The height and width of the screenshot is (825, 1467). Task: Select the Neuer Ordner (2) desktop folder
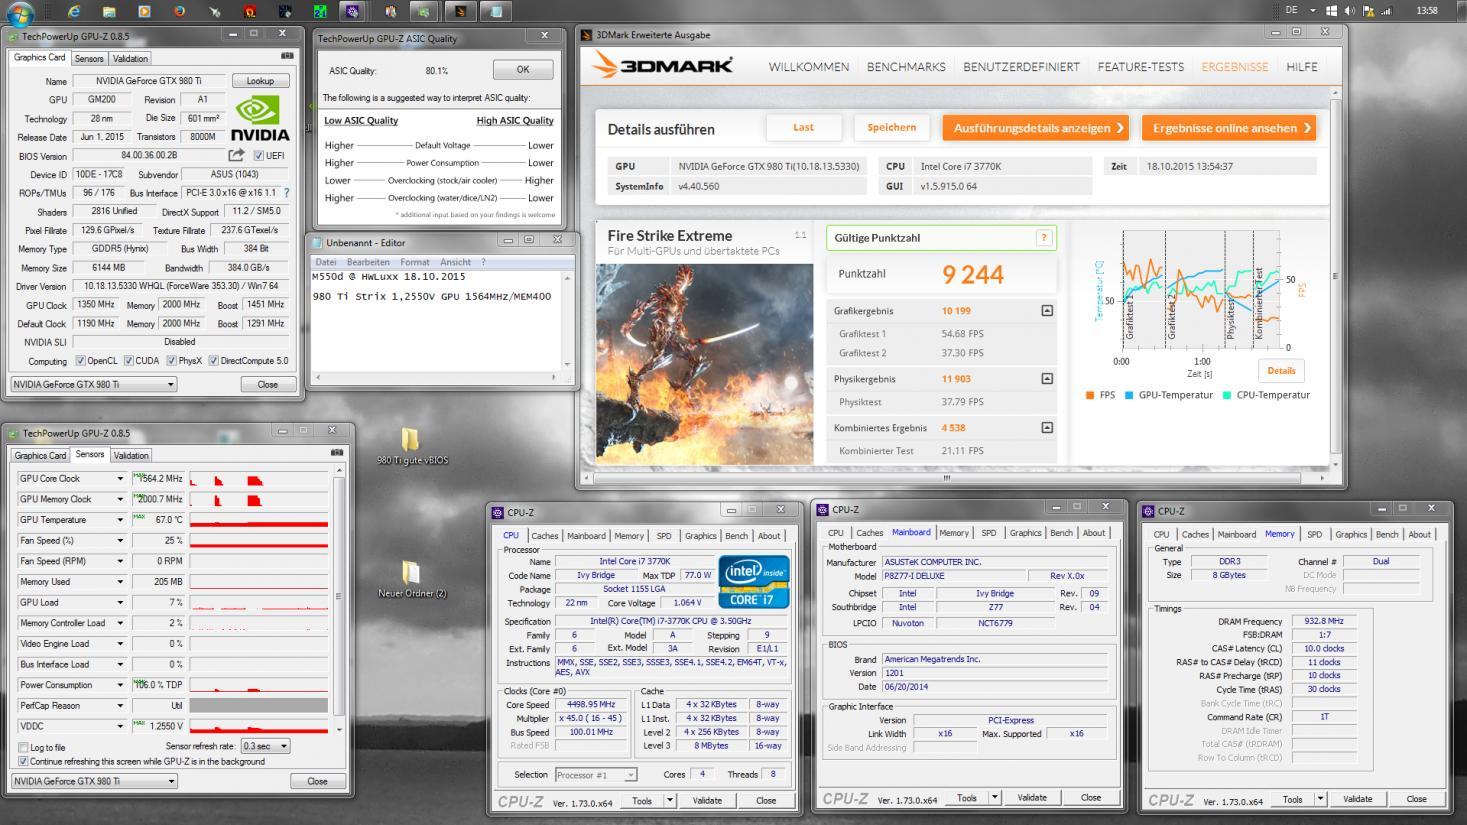[411, 579]
